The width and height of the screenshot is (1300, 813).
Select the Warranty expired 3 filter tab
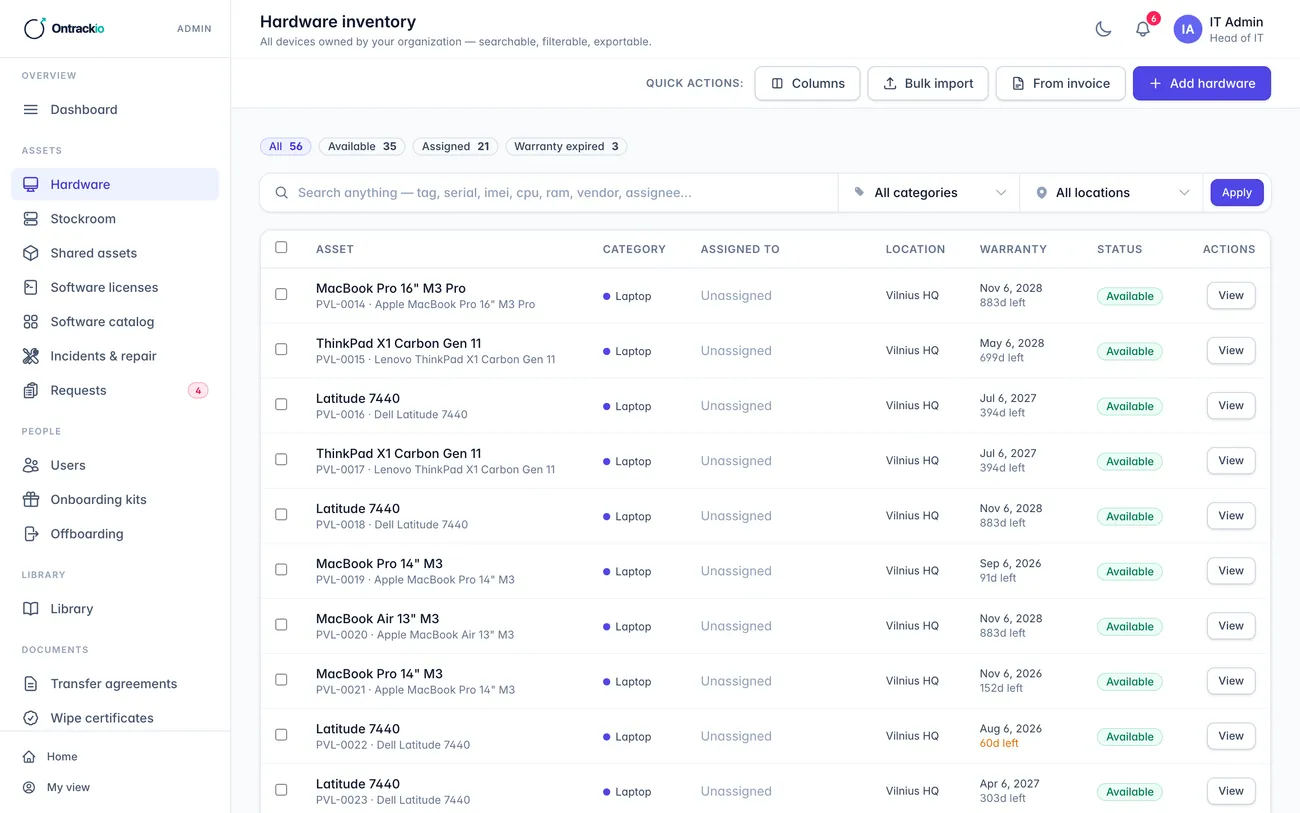pyautogui.click(x=566, y=146)
